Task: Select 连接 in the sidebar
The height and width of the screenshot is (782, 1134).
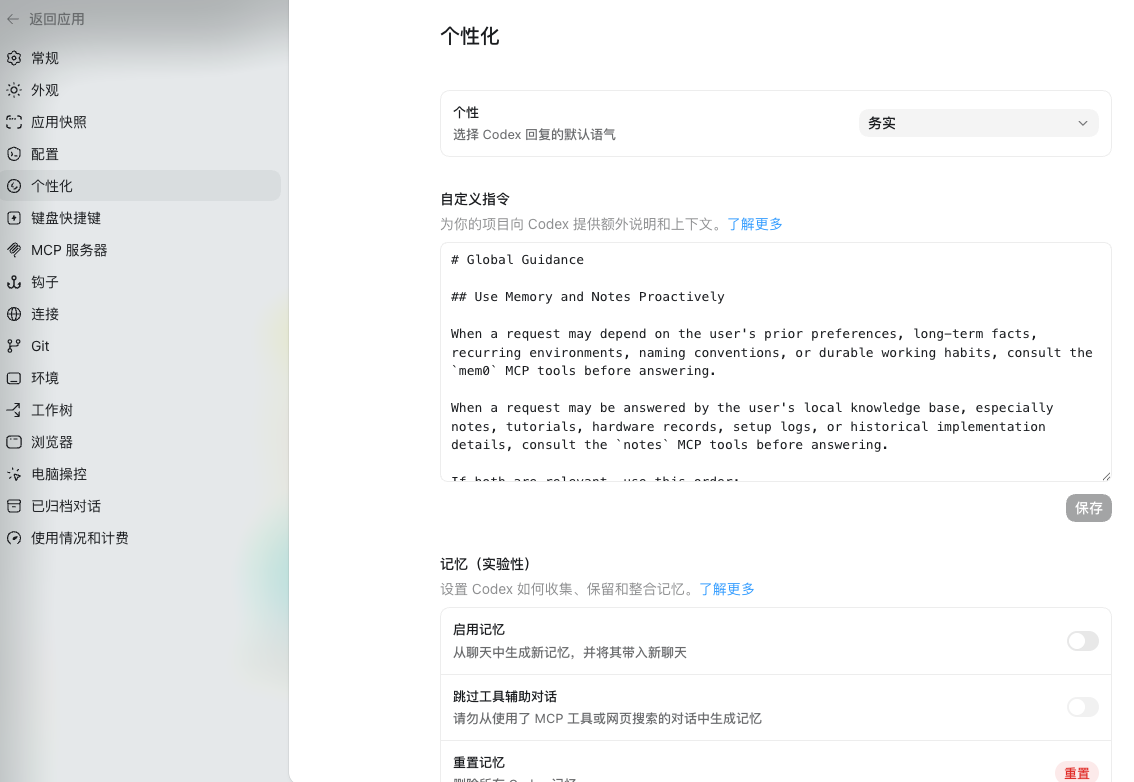Action: click(140, 314)
